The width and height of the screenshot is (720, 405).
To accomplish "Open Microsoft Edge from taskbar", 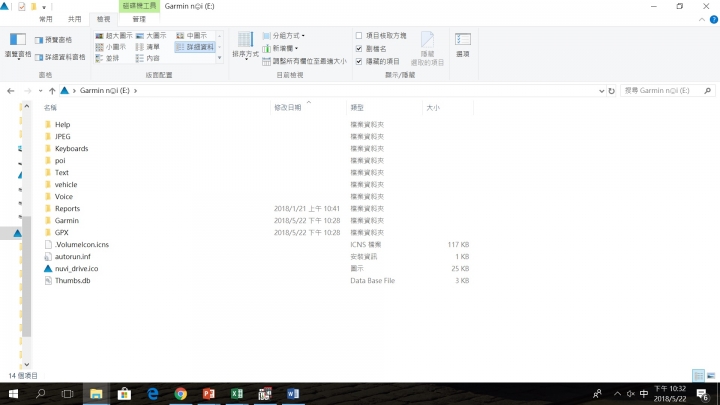I will (x=152, y=394).
